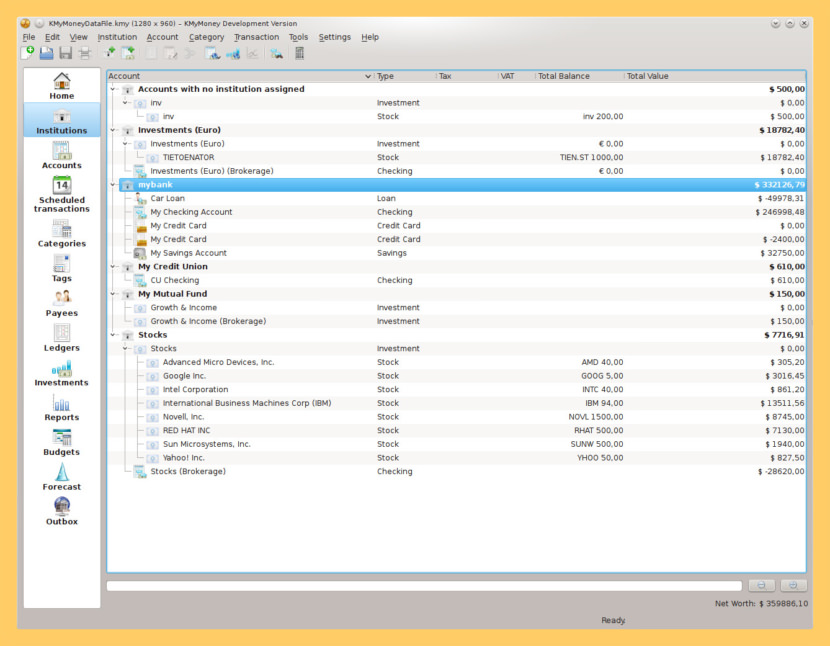Click the Total Balance column header
The image size is (830, 646).
tap(580, 76)
